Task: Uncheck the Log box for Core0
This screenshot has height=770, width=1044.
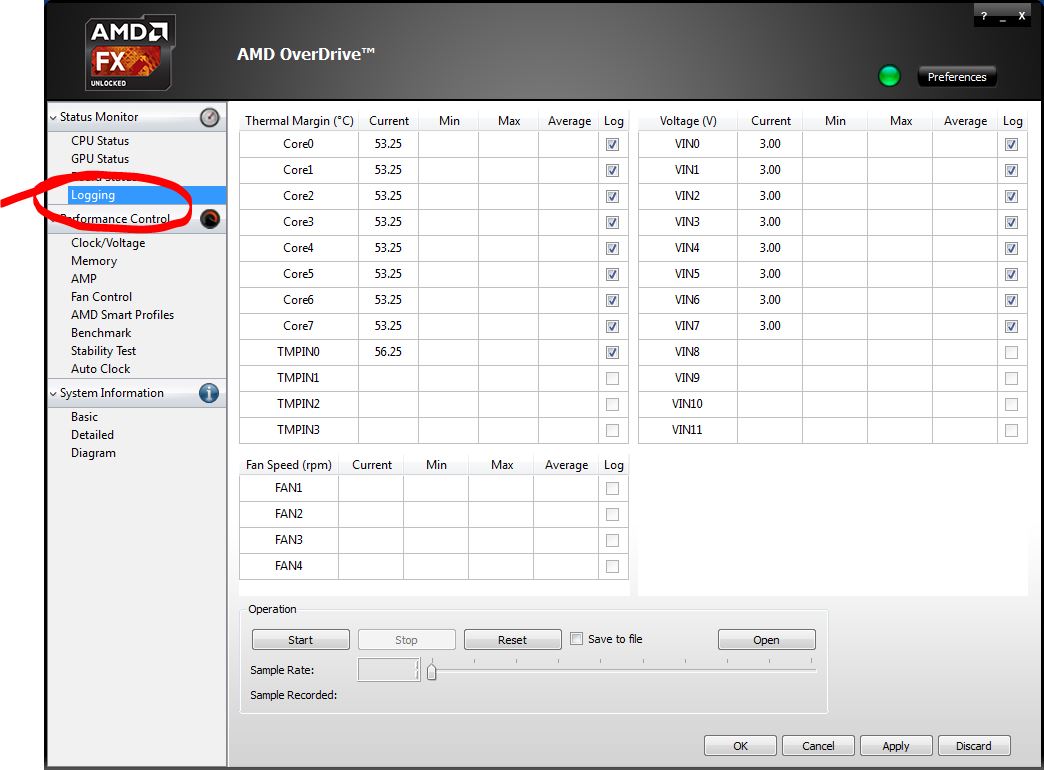Action: tap(613, 145)
